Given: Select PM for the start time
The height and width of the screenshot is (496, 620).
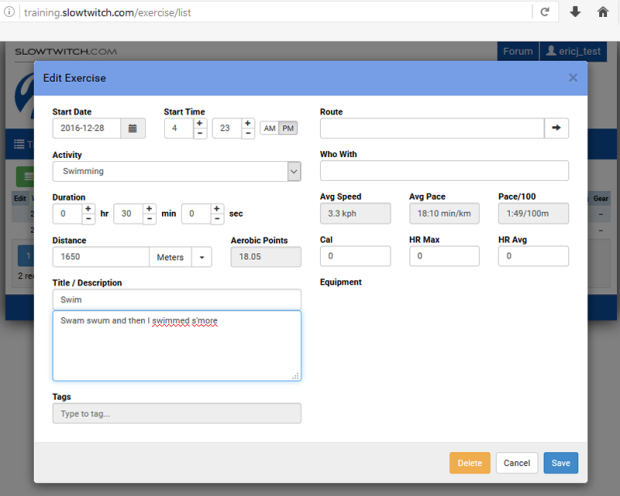Looking at the screenshot, I should click(288, 128).
